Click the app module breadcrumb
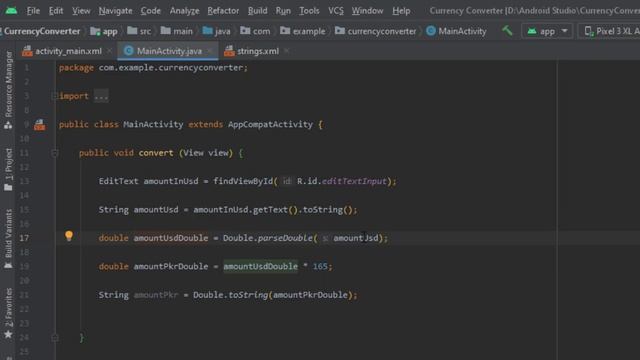640x360 pixels. click(104, 31)
